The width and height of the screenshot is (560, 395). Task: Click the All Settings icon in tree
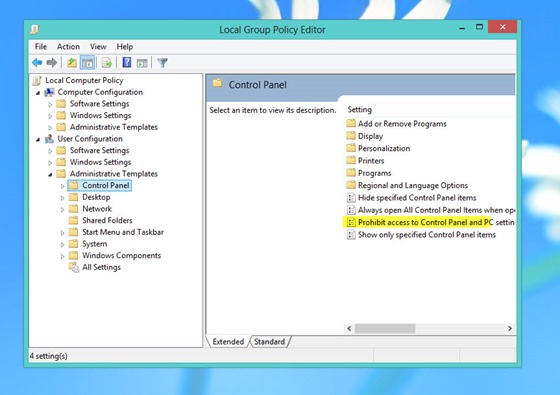coord(74,268)
